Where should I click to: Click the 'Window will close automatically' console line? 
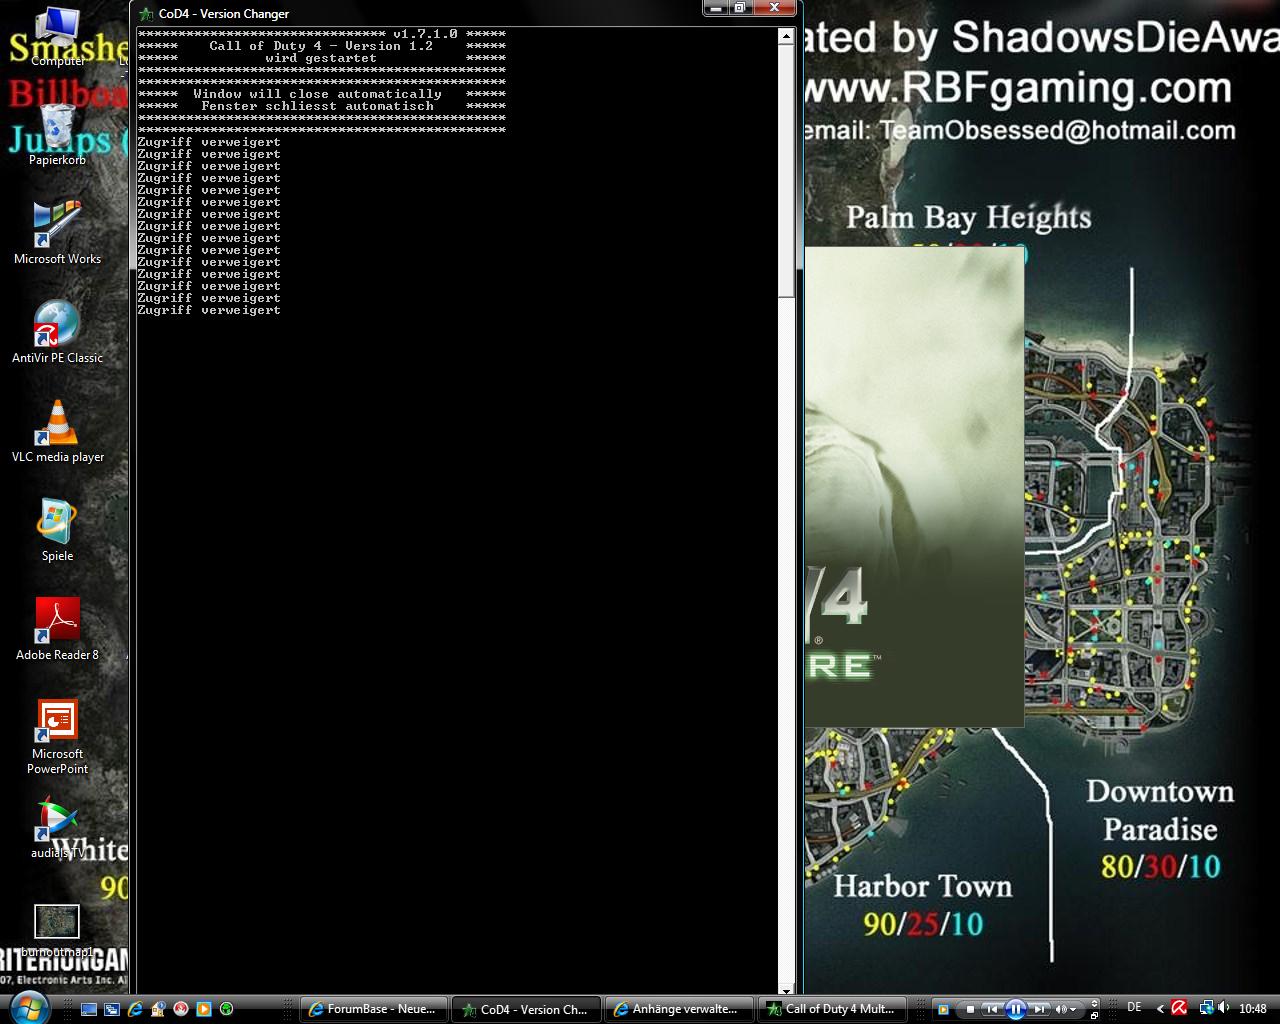click(x=317, y=94)
